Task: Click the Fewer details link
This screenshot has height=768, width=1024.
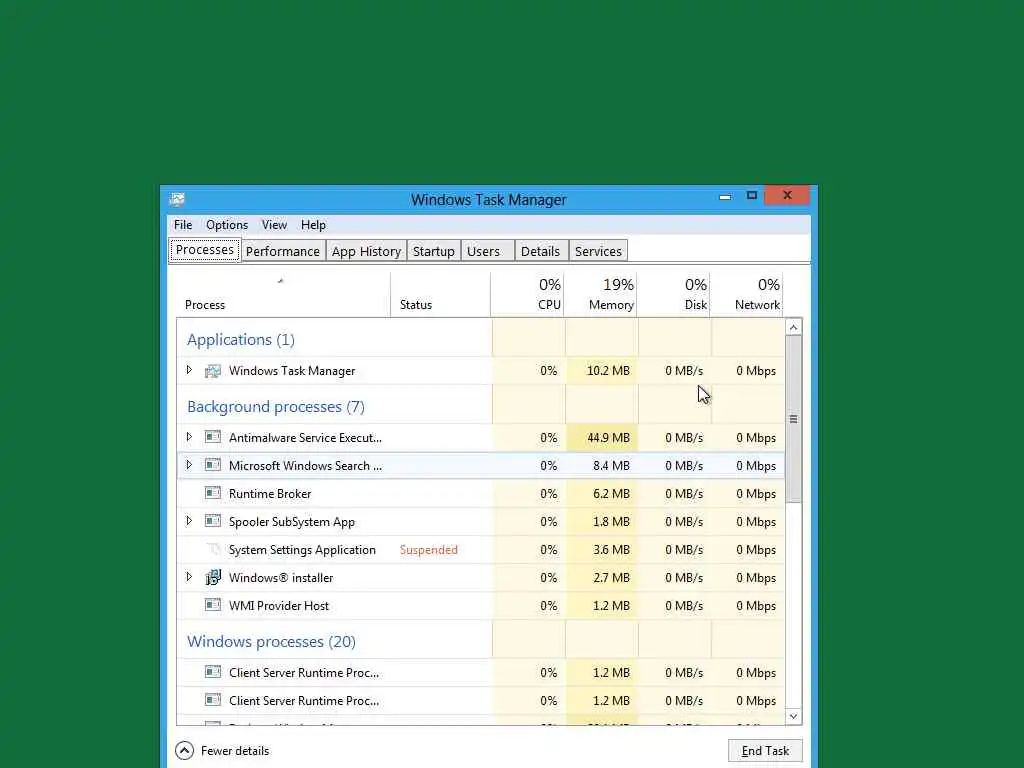Action: (x=235, y=751)
